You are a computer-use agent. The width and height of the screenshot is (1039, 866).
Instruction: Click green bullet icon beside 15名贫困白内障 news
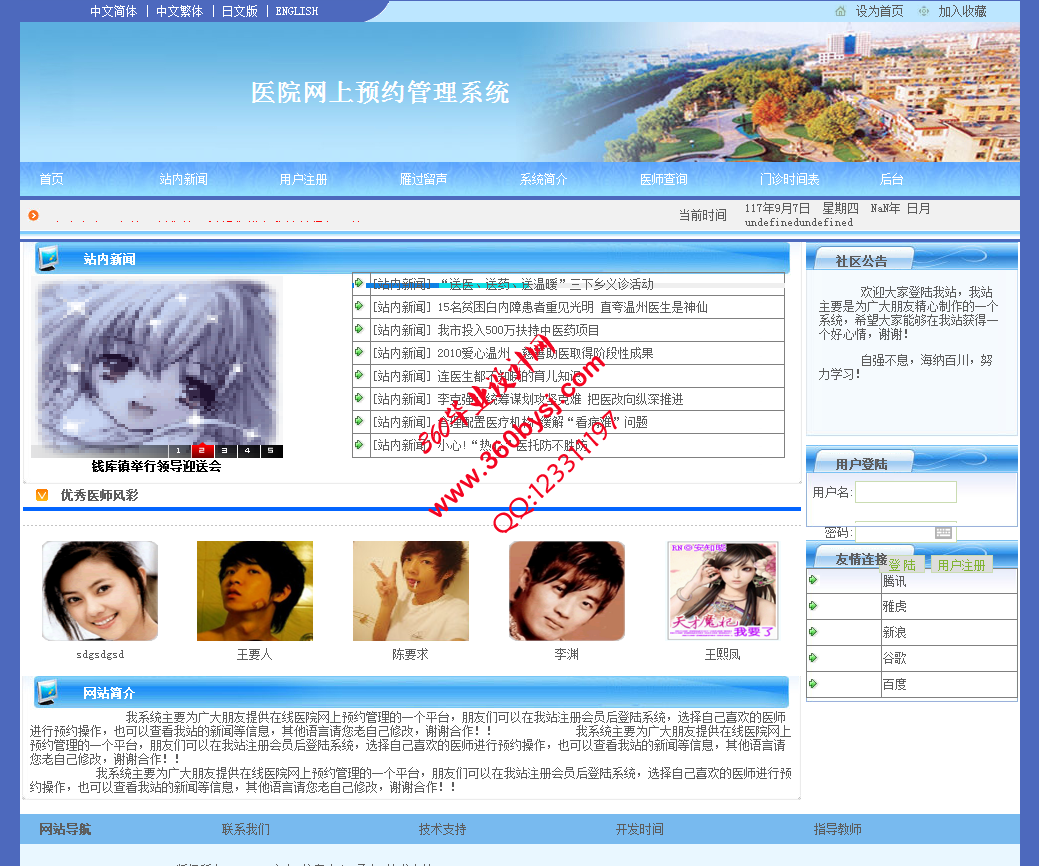(x=359, y=305)
